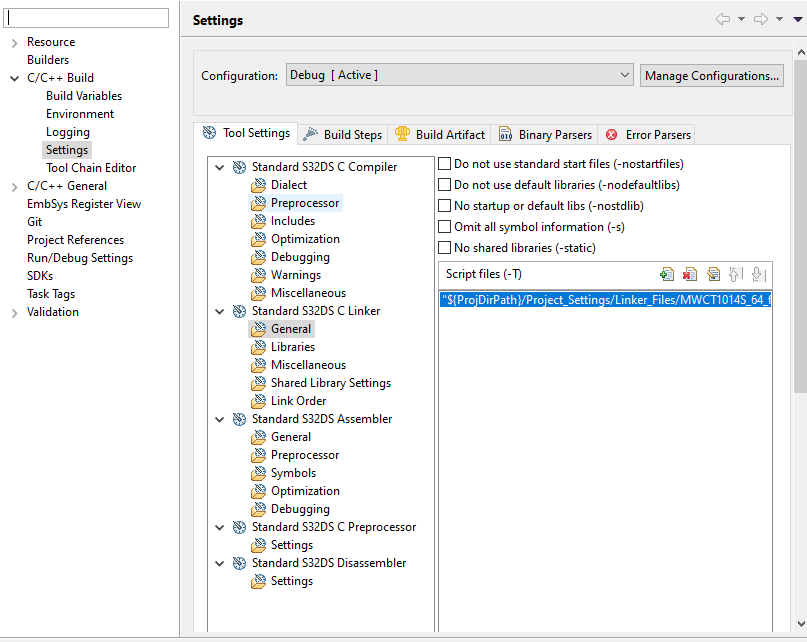Expand the C/C++ General category
The image size is (807, 642).
[x=14, y=186]
